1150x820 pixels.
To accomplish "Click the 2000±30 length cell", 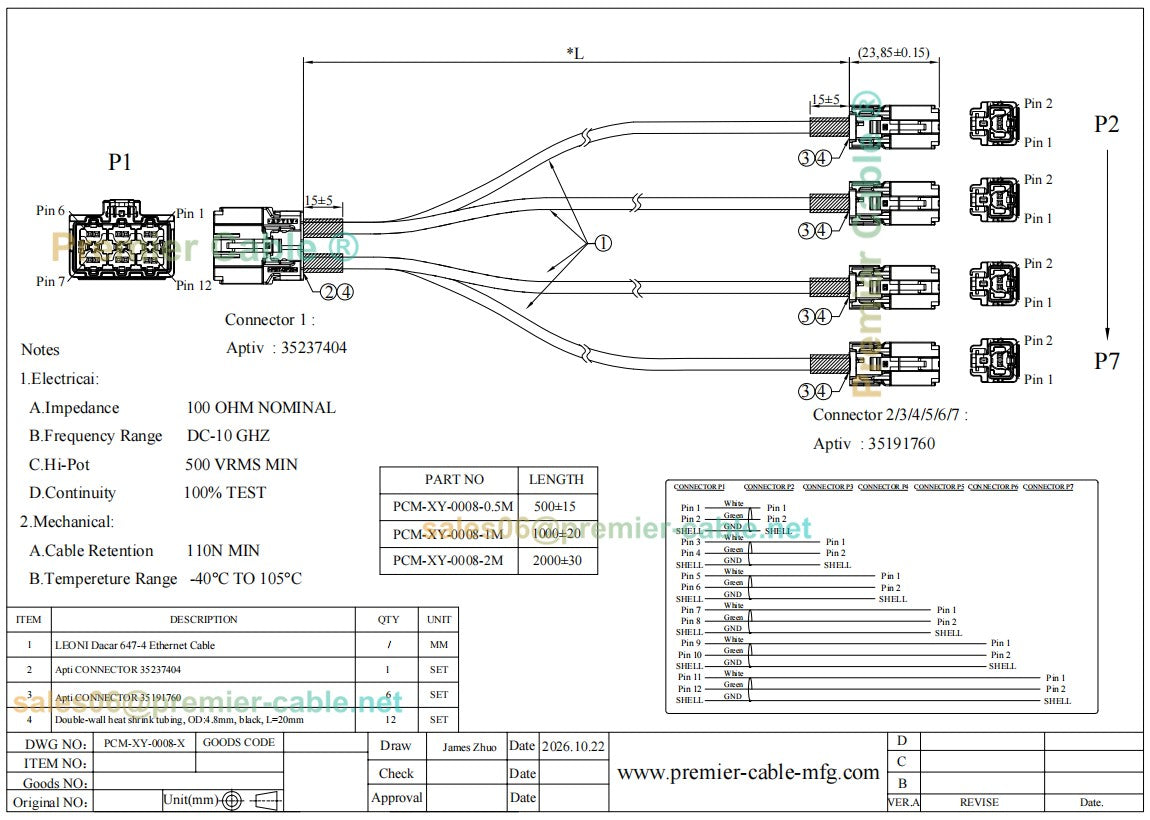I will click(x=557, y=560).
